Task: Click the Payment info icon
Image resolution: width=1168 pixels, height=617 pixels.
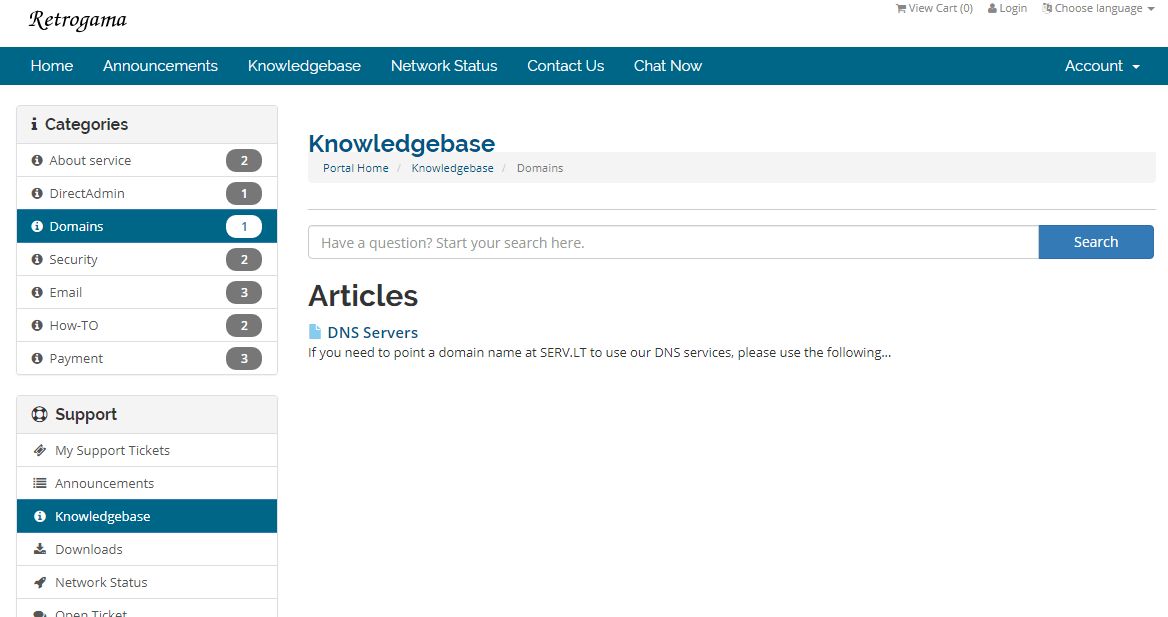Action: [x=36, y=358]
